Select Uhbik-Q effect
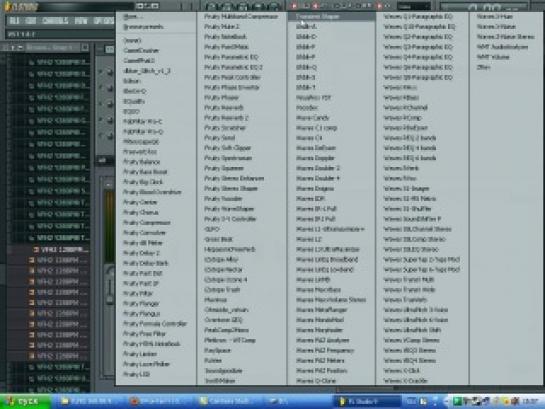This screenshot has height=409, width=545. coord(306,67)
